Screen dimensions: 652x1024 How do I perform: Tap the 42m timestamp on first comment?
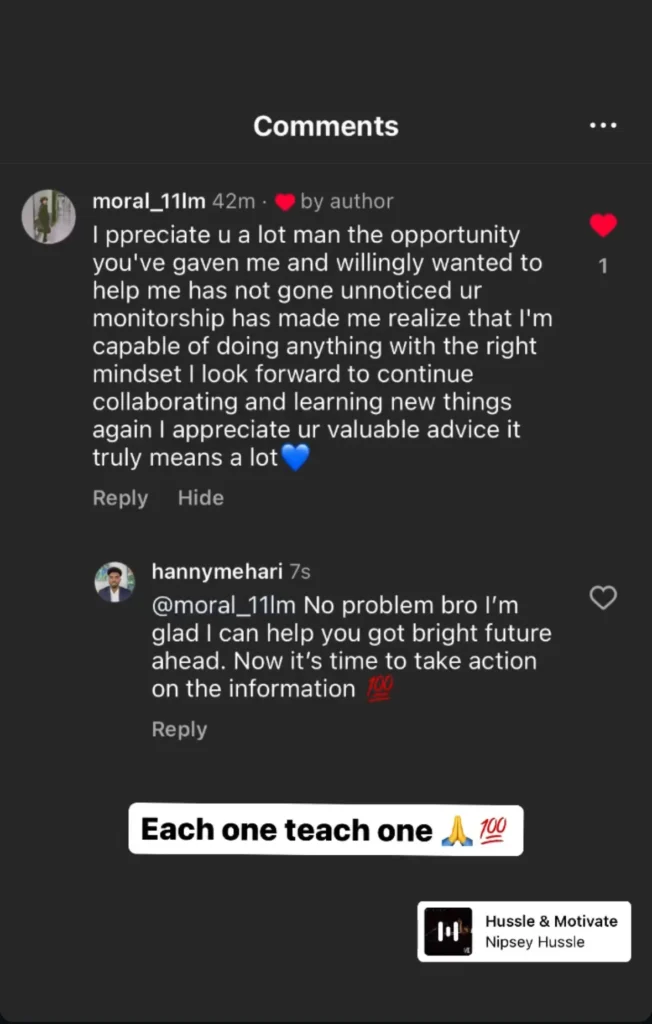tap(233, 201)
